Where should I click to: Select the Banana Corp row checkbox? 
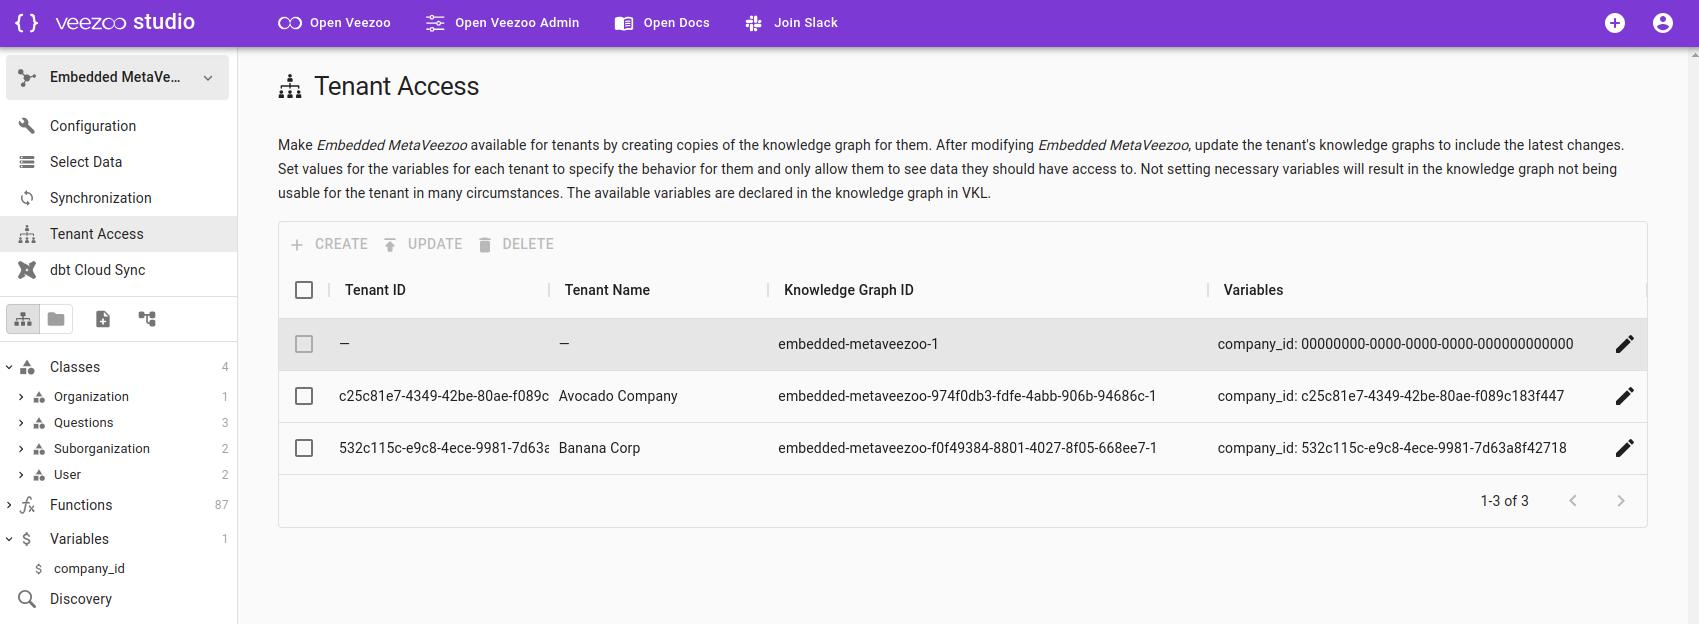pyautogui.click(x=304, y=448)
